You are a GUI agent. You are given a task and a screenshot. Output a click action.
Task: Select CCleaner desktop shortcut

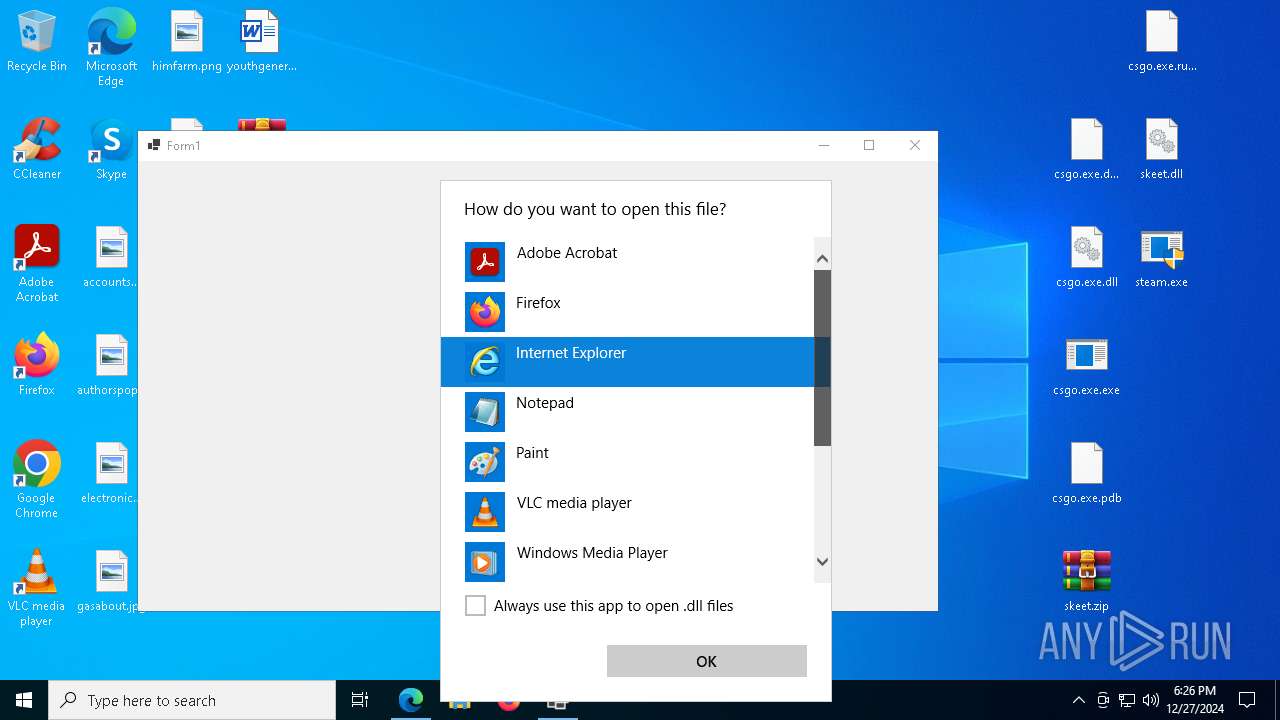coord(37,149)
